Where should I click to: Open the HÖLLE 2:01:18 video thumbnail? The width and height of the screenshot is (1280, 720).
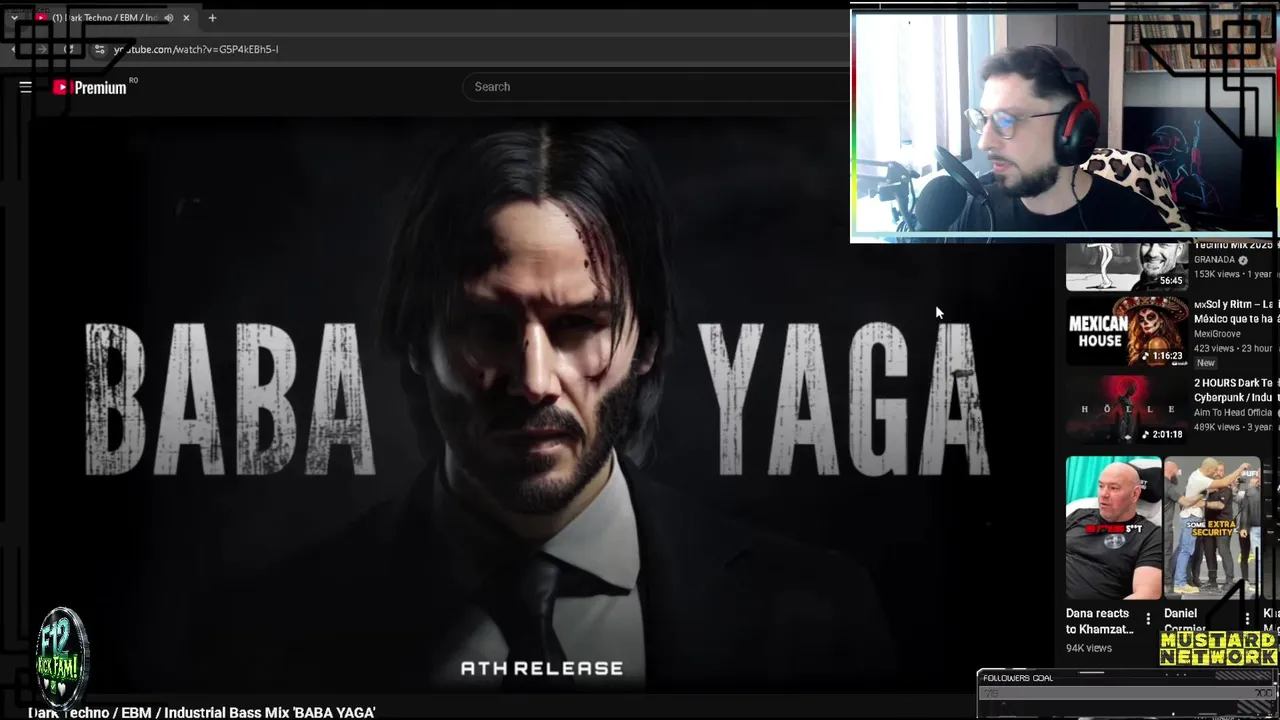[x=1127, y=409]
